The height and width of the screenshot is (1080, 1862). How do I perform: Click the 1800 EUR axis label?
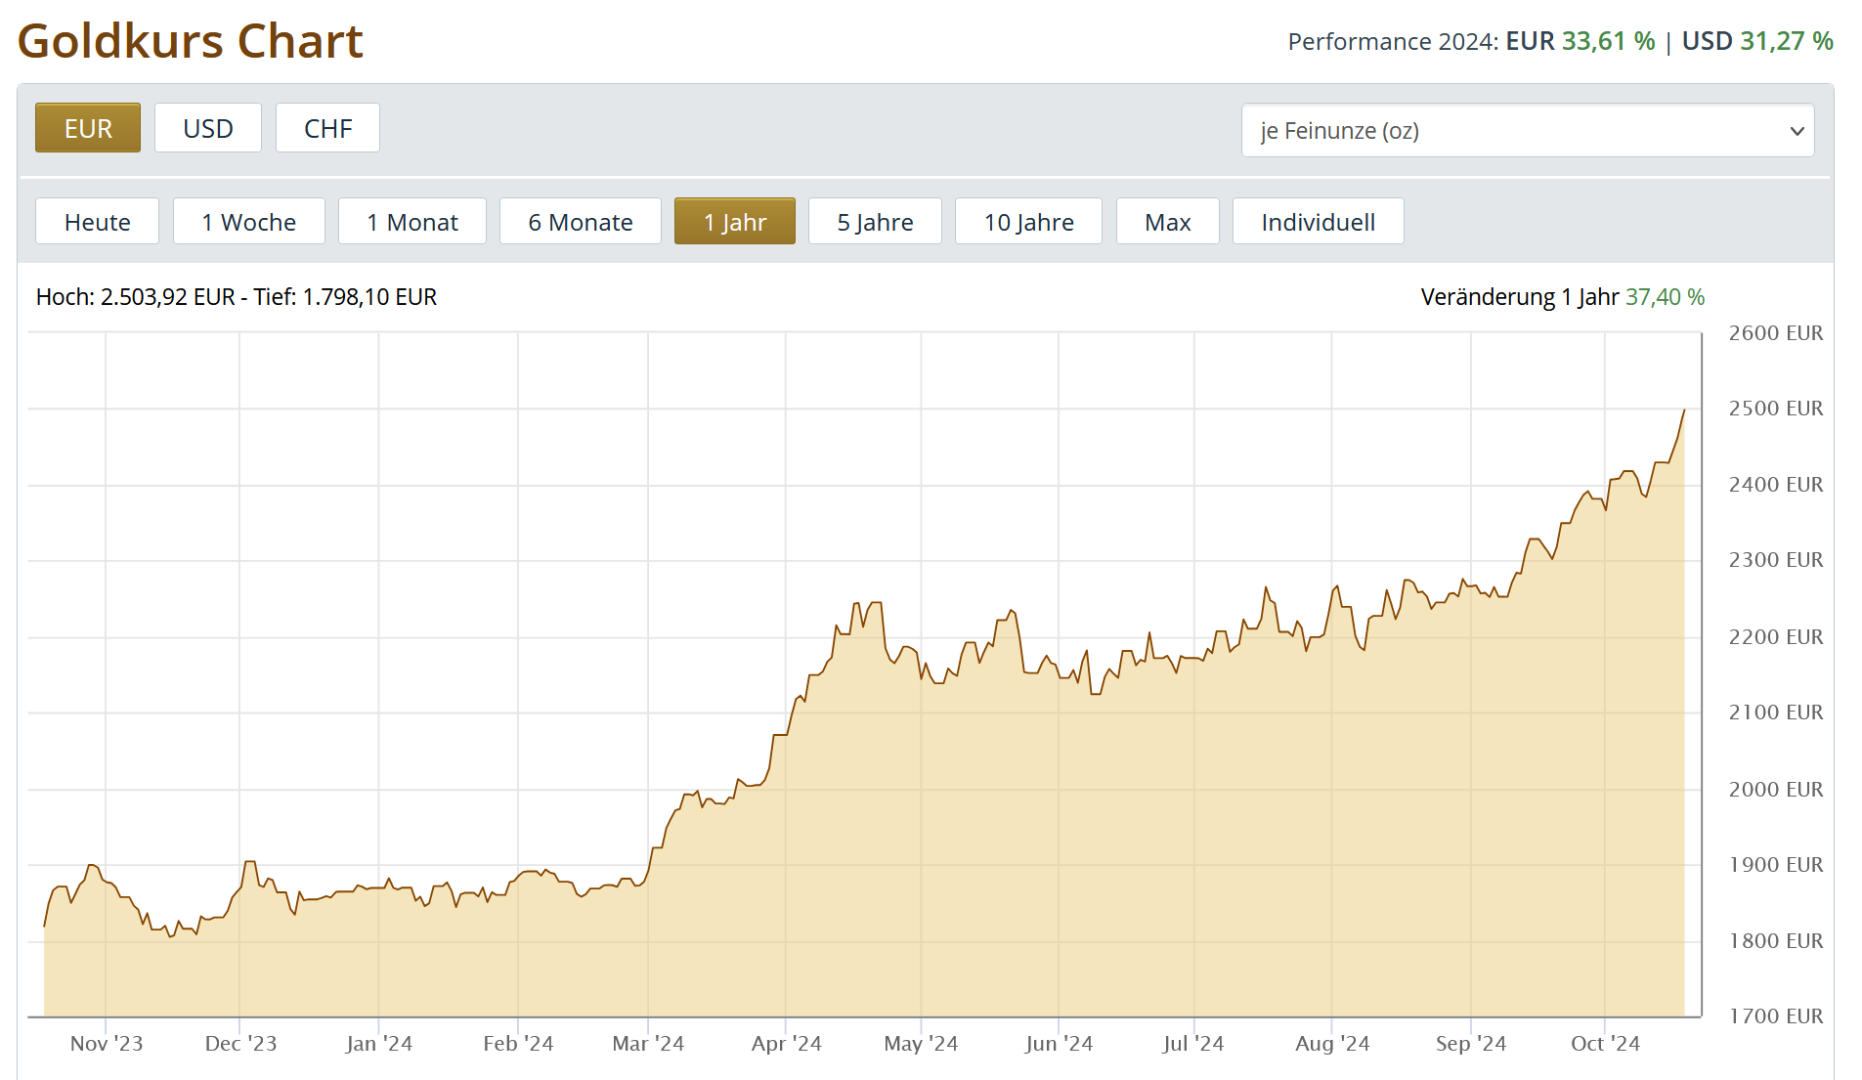(x=1776, y=940)
